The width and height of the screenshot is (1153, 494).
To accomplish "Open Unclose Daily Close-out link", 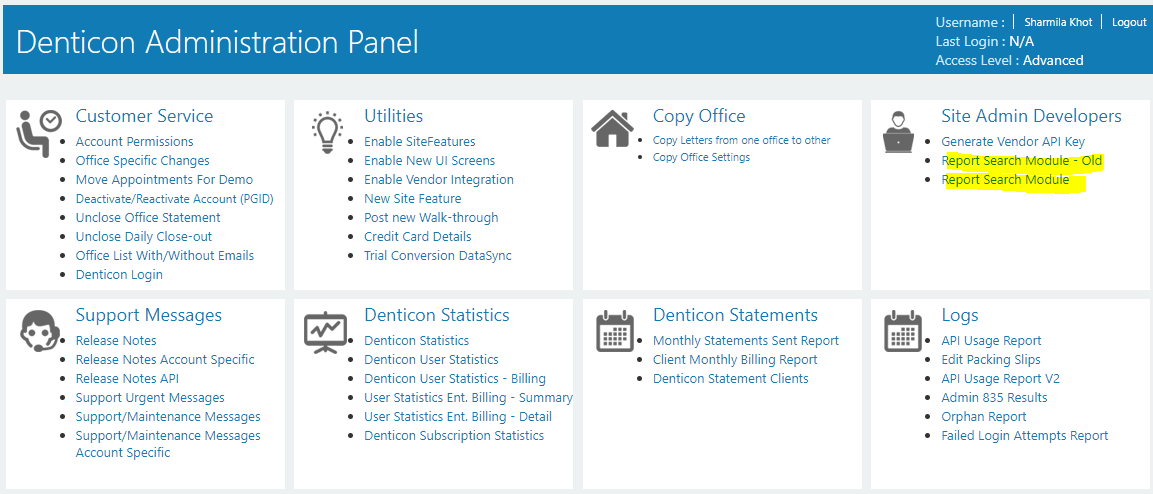I will point(144,237).
